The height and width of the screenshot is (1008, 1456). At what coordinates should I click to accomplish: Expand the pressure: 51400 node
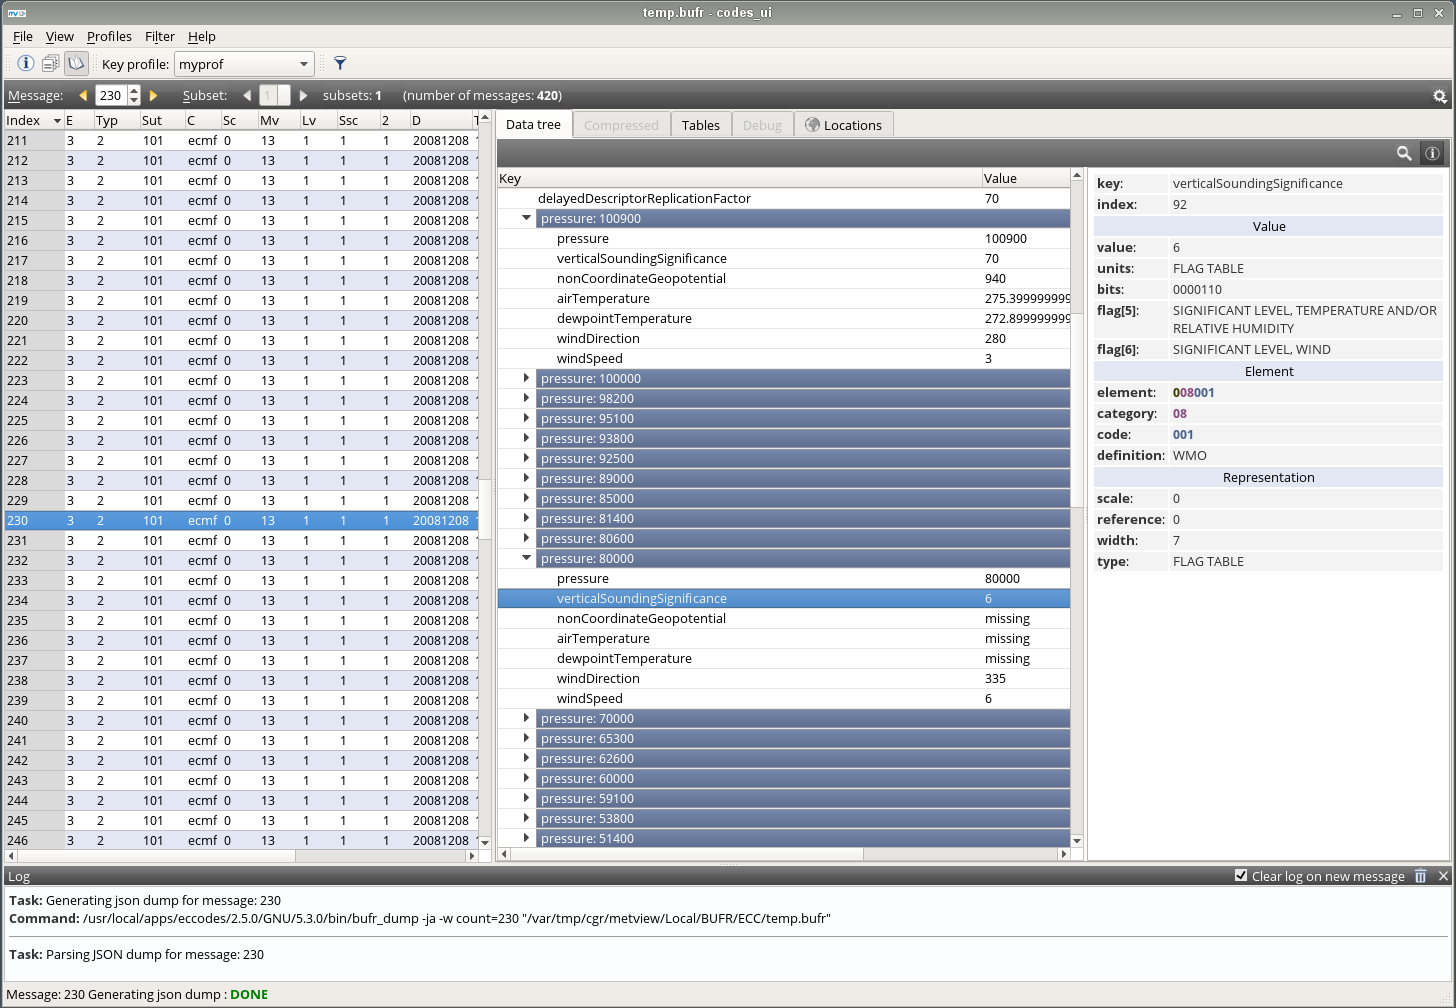[x=526, y=838]
